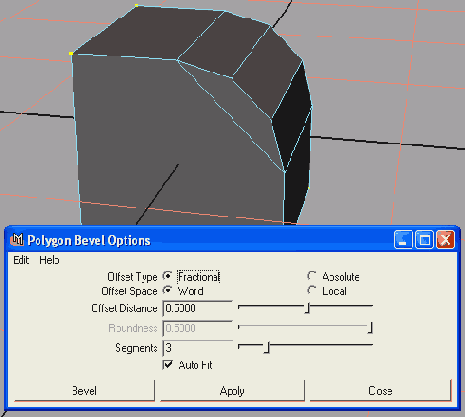Click the Bevel button
The image size is (465, 417).
click(x=84, y=391)
